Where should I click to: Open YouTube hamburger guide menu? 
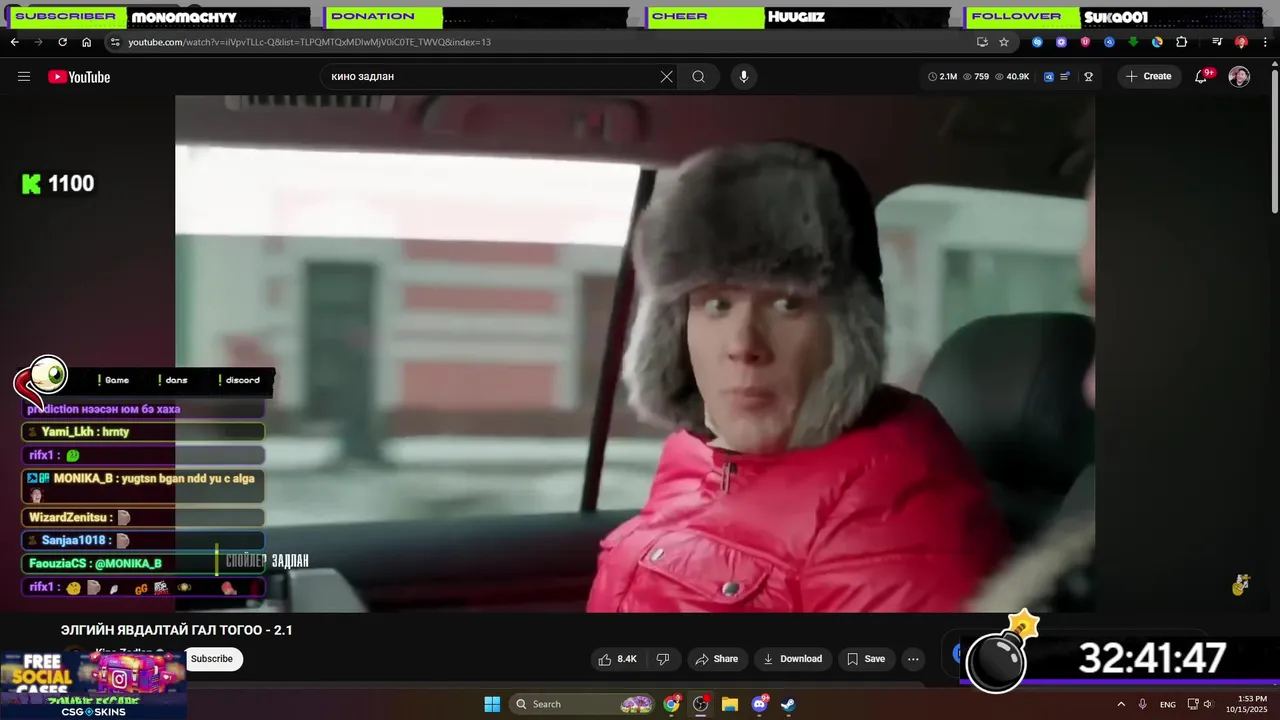coord(24,76)
